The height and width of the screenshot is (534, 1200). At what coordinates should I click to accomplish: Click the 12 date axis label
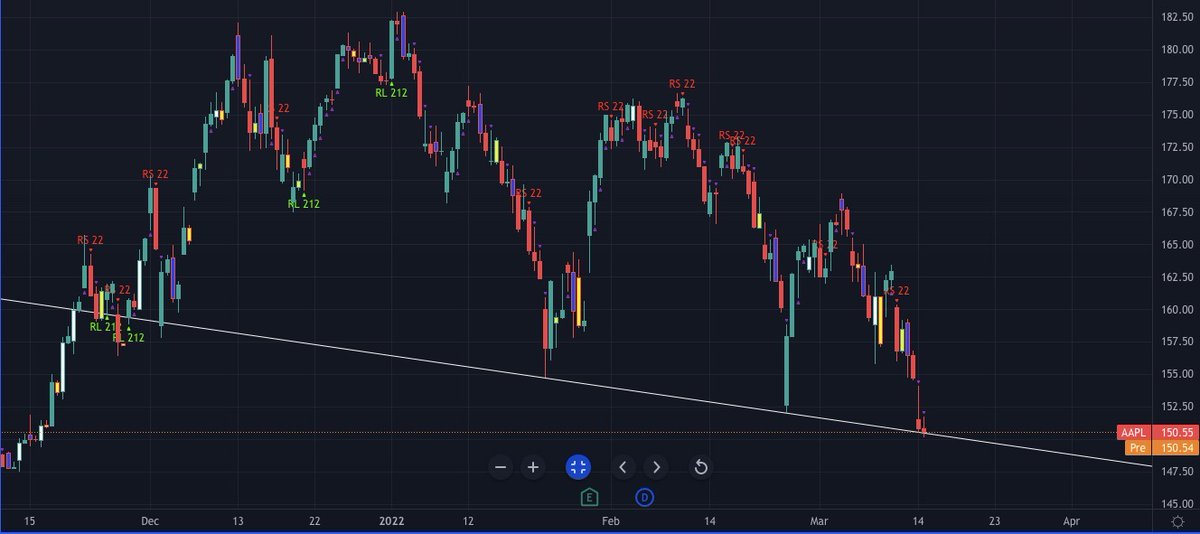pos(468,521)
